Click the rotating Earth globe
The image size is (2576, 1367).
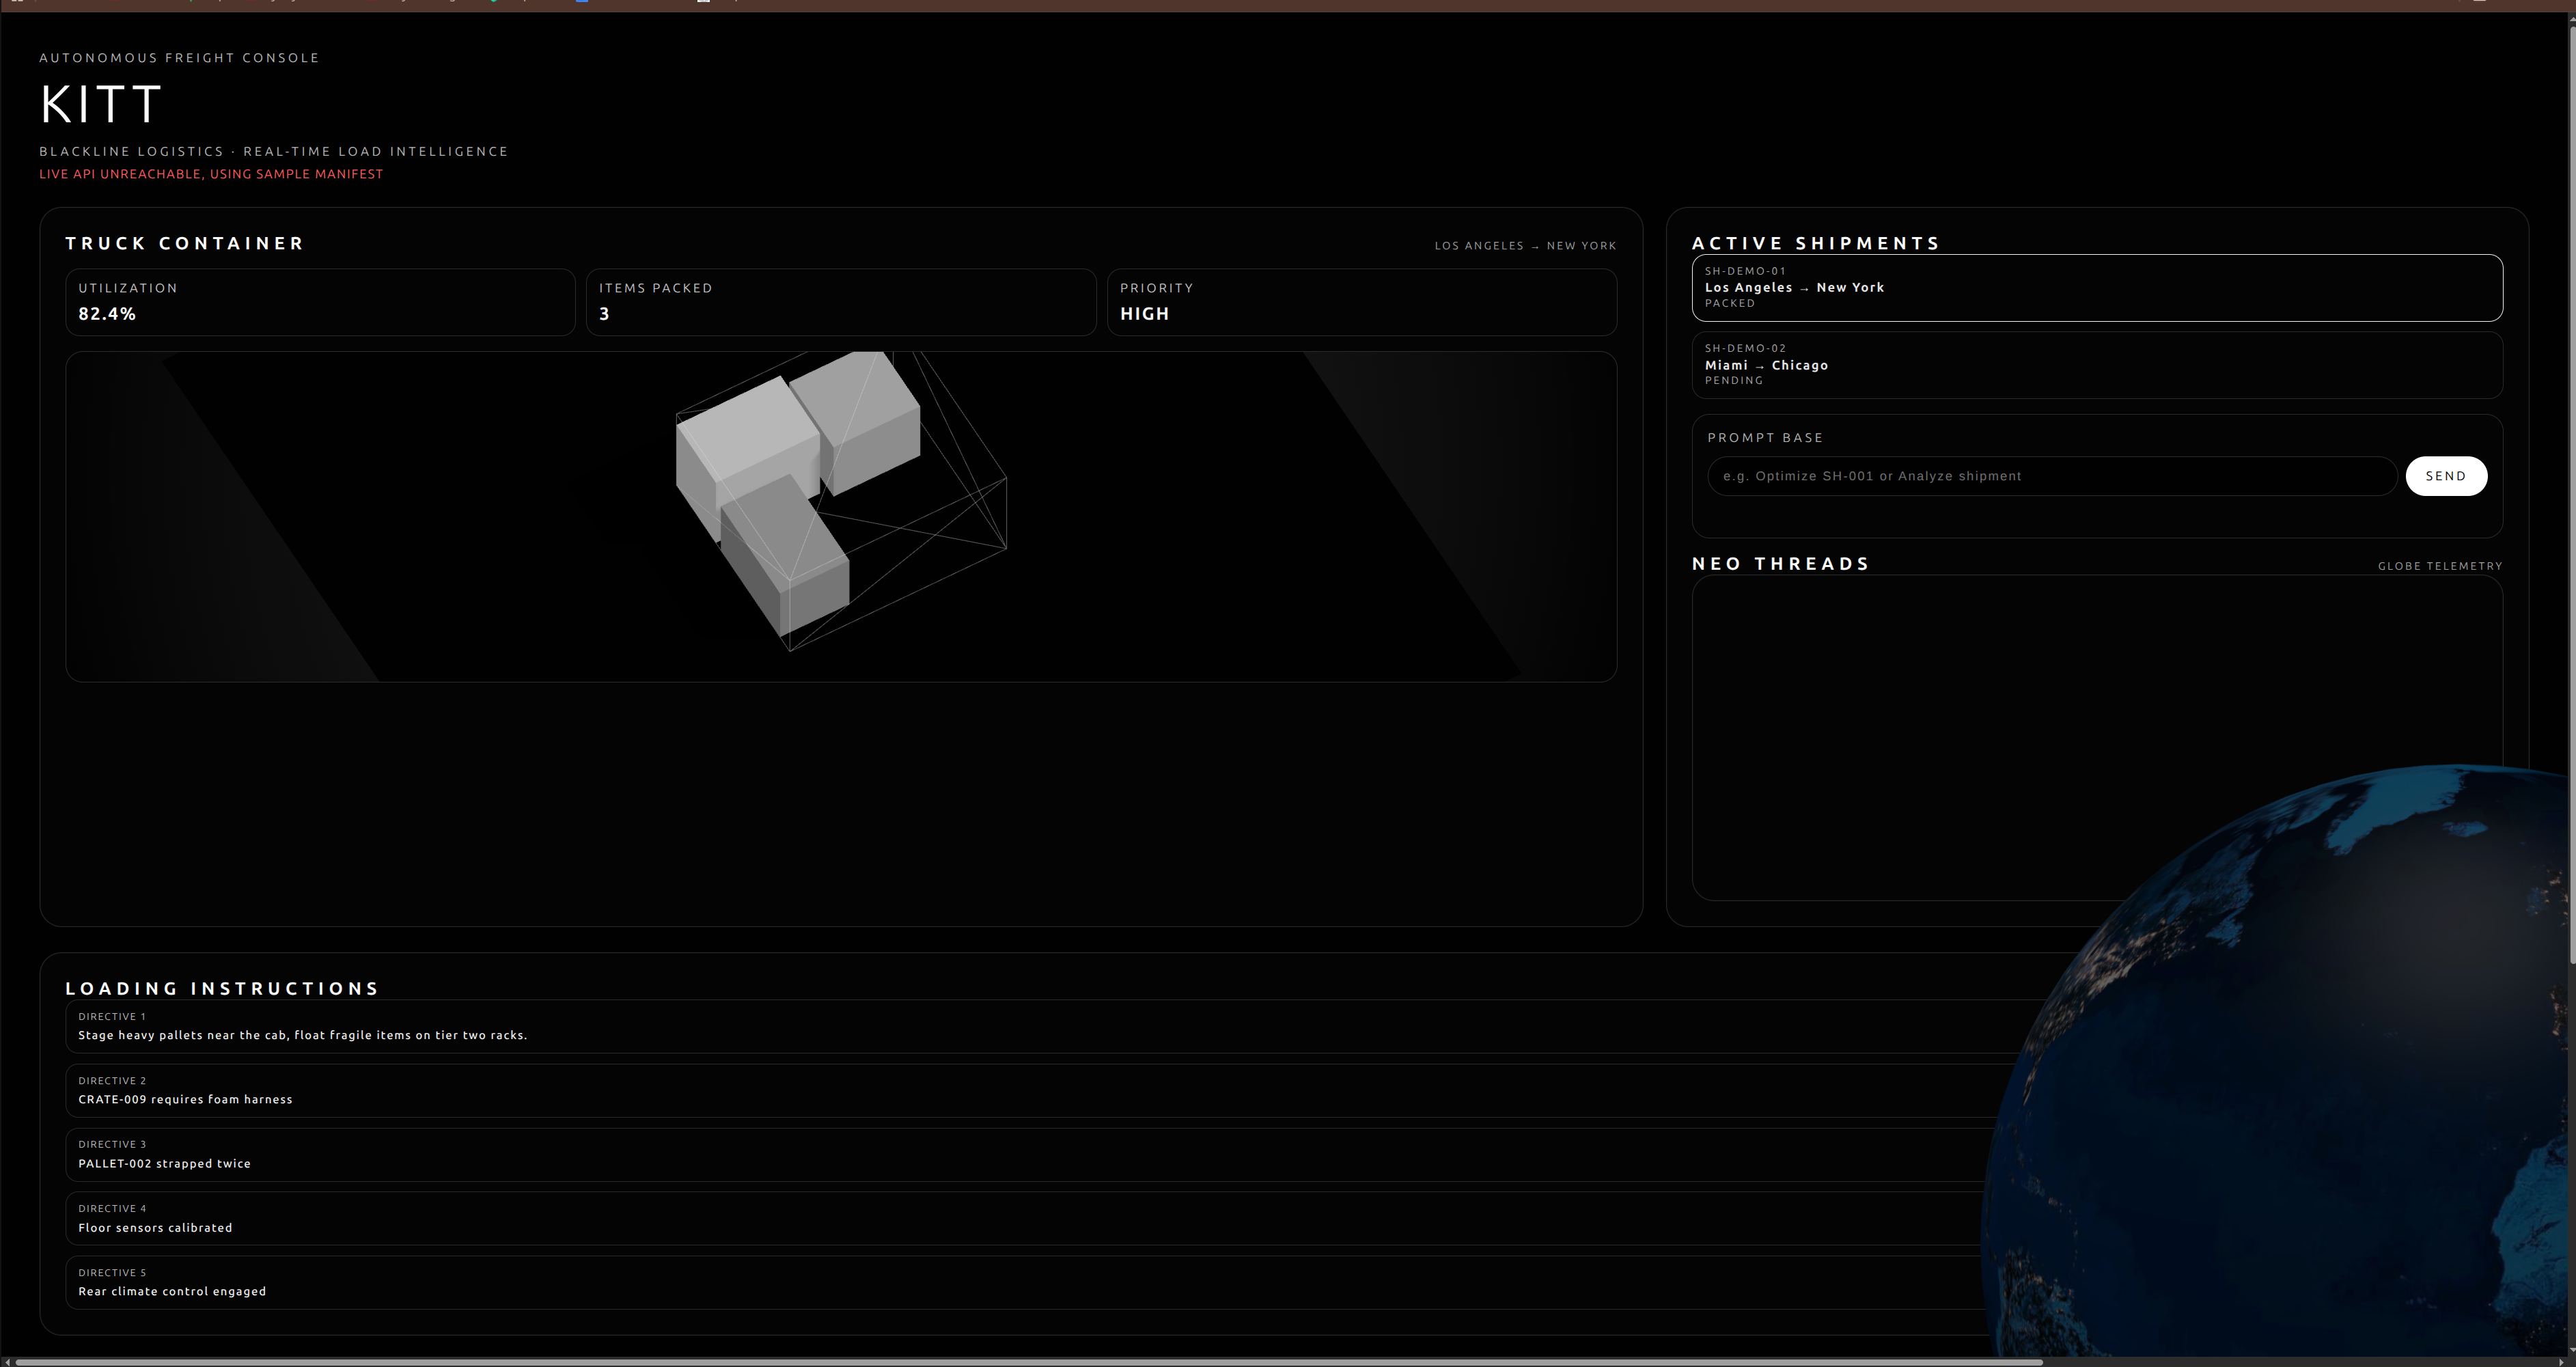(x=2300, y=1100)
